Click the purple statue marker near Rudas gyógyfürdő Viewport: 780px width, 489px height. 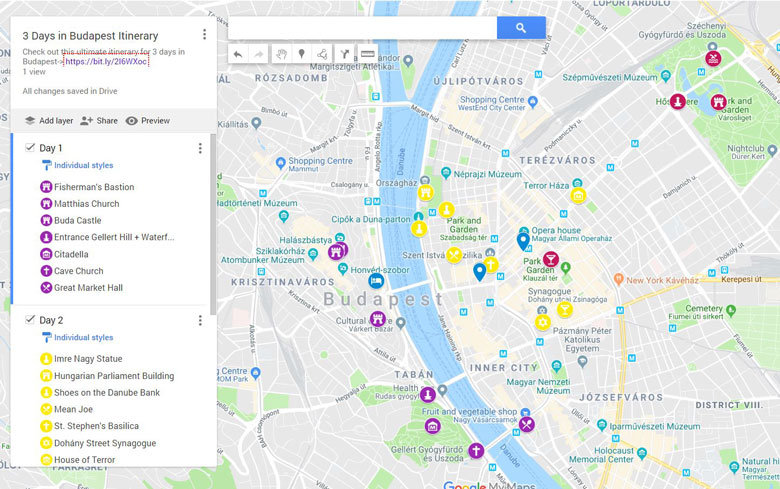coord(428,395)
